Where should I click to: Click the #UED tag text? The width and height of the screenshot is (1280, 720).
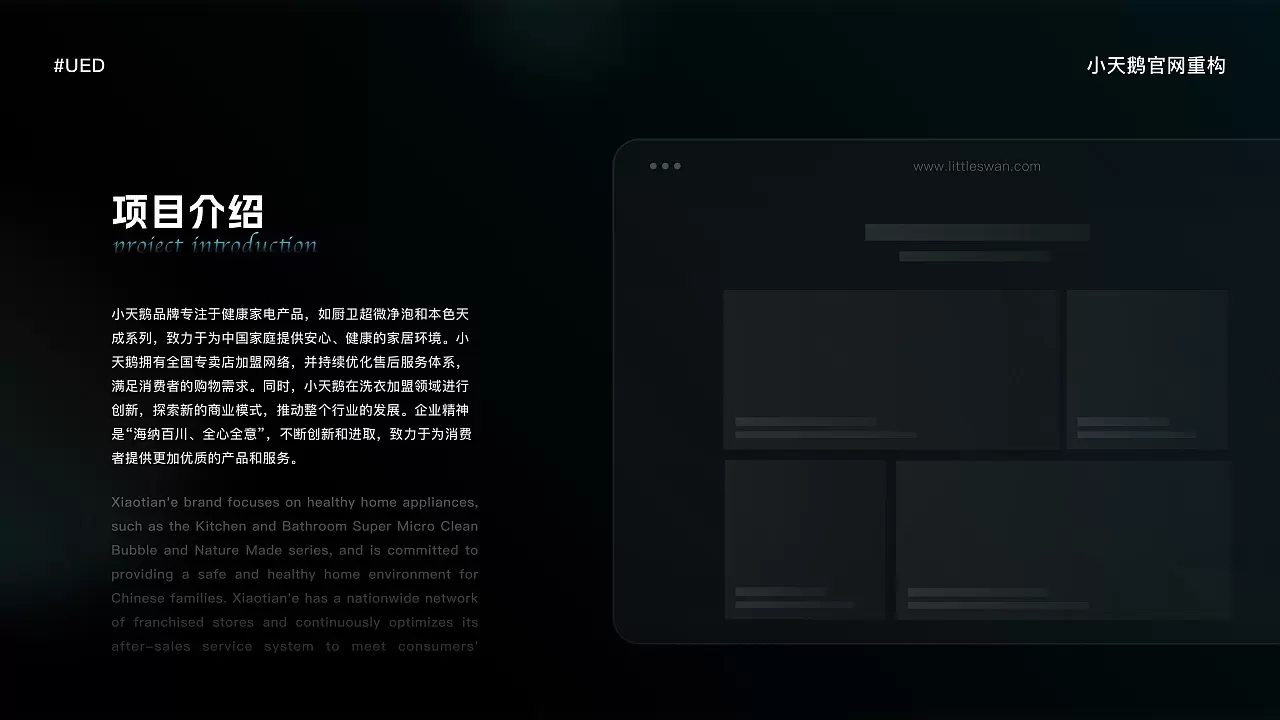pyautogui.click(x=79, y=66)
